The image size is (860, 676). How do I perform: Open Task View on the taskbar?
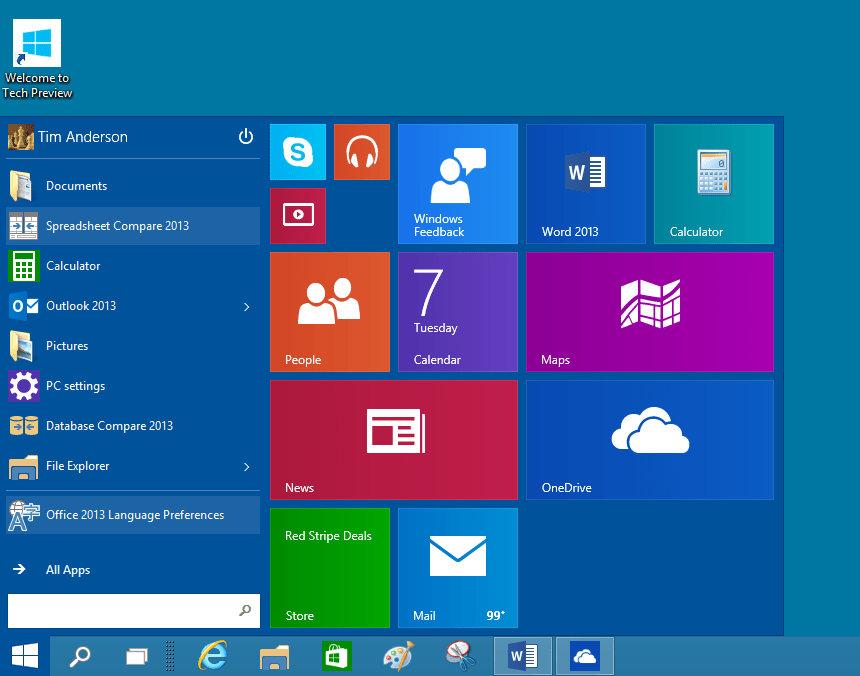[x=137, y=656]
